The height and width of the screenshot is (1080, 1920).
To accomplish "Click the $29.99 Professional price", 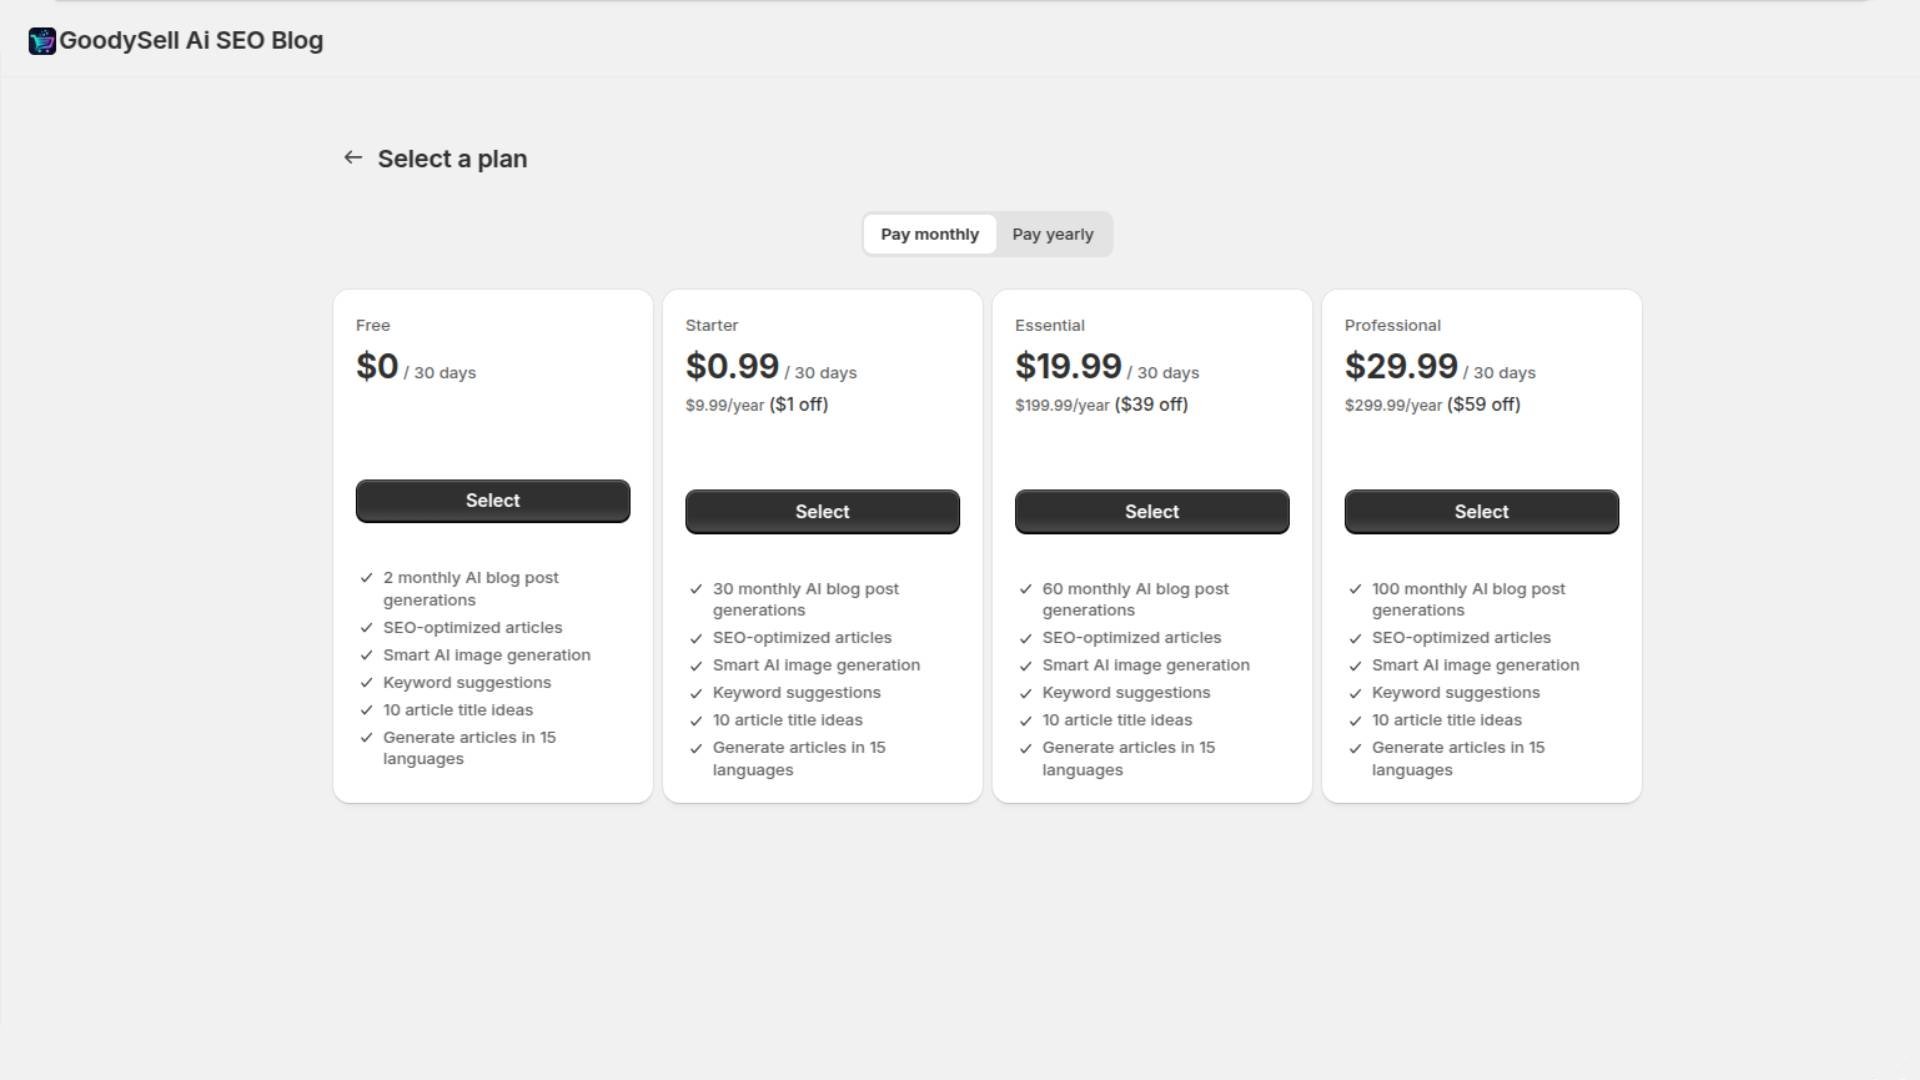I will click(1400, 367).
